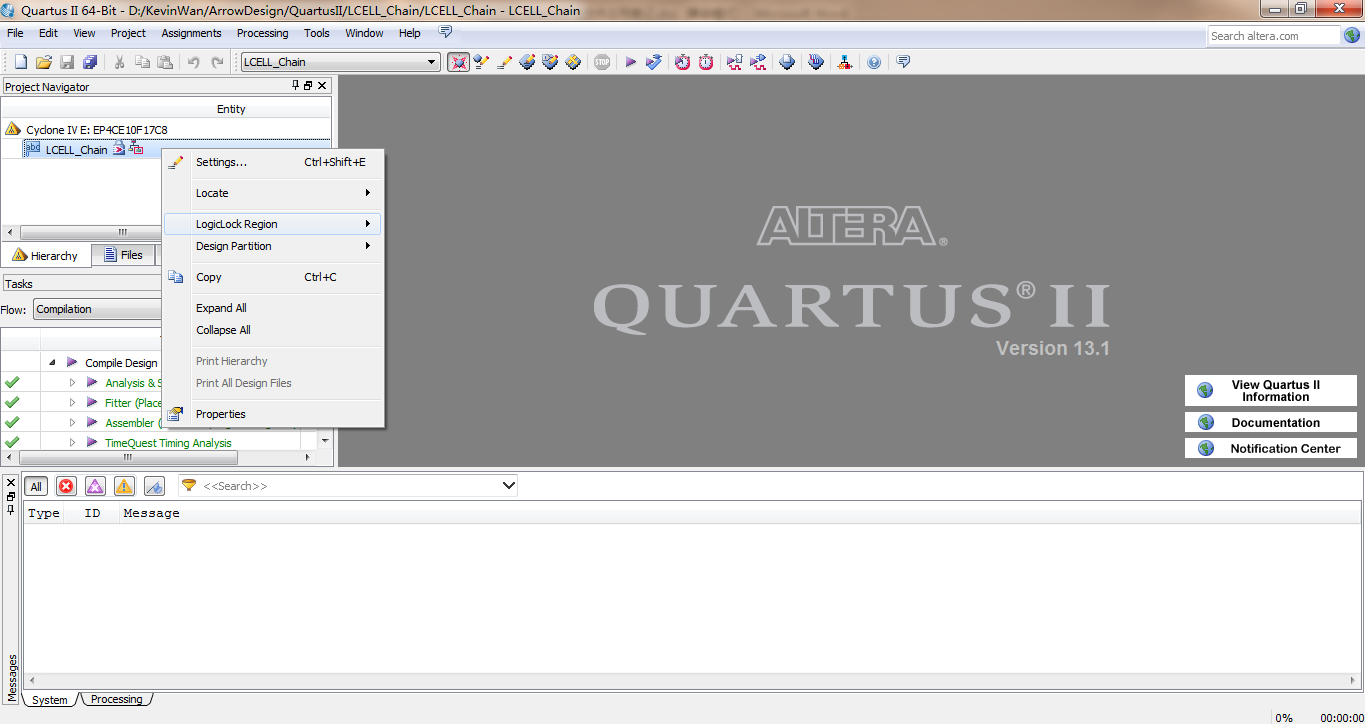Click the Search altera.com field

click(1273, 36)
